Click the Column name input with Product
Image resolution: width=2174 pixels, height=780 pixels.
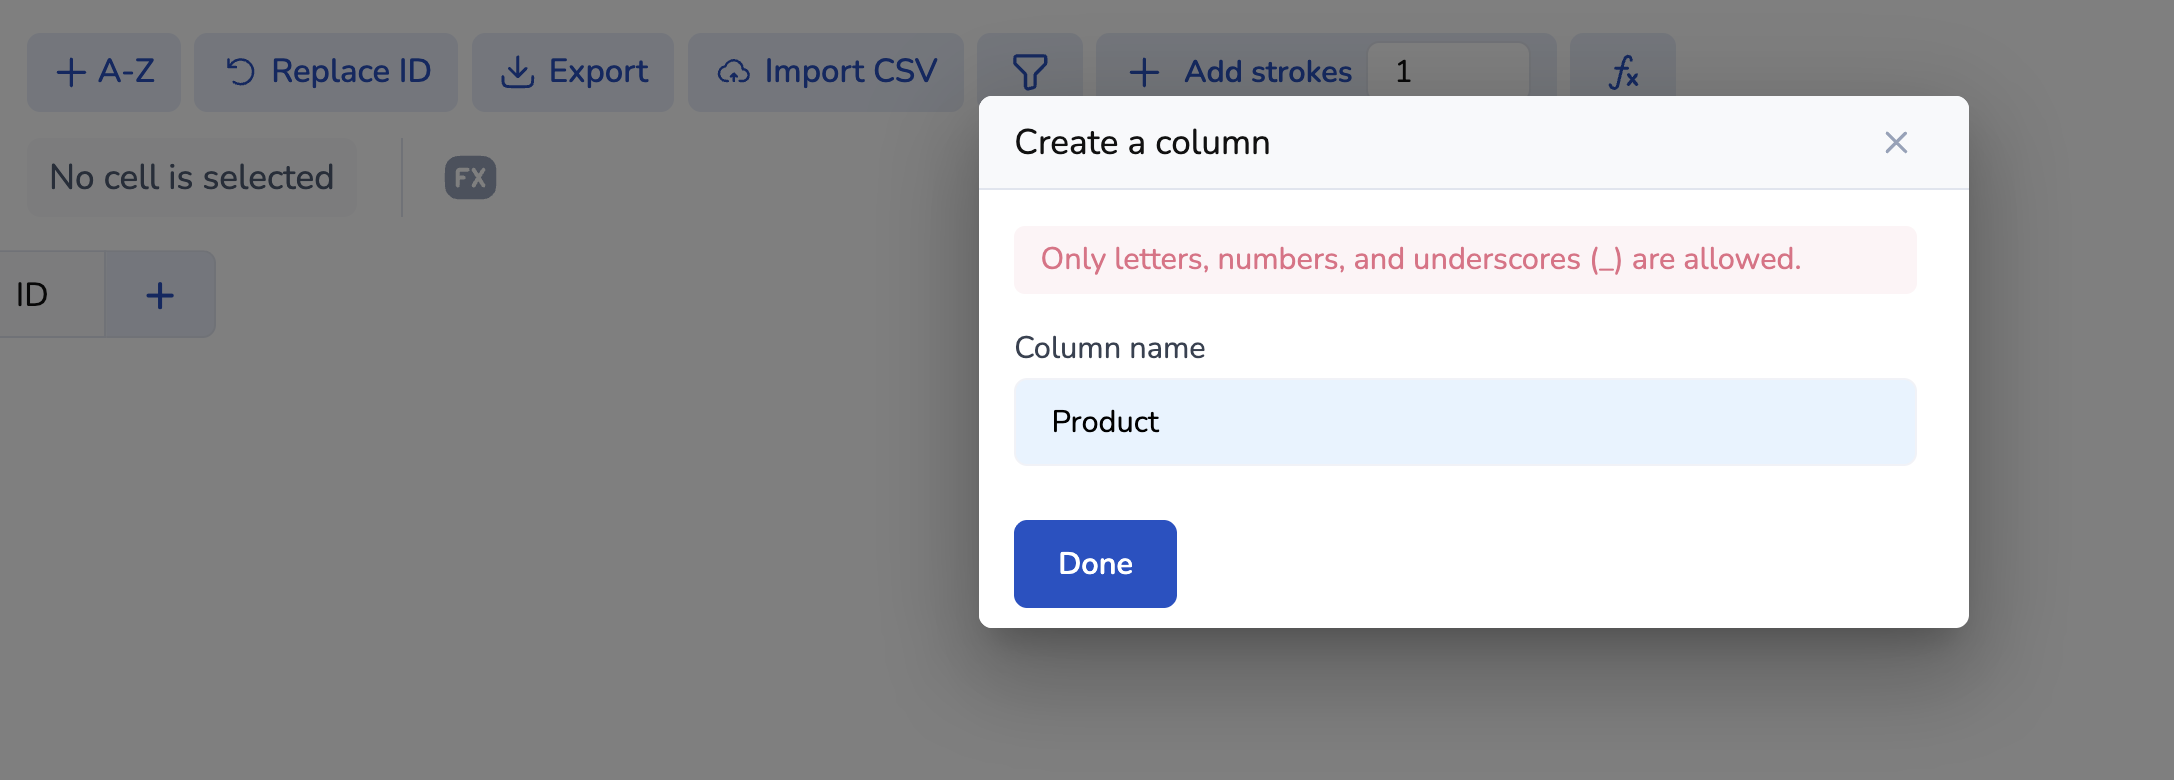pyautogui.click(x=1464, y=422)
